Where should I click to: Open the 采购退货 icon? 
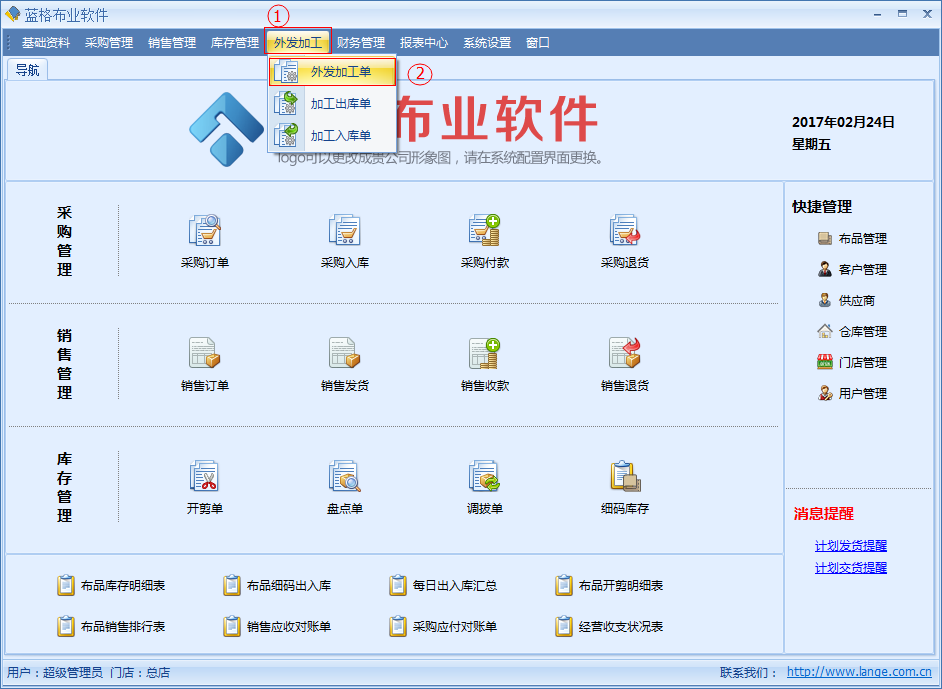pos(625,230)
